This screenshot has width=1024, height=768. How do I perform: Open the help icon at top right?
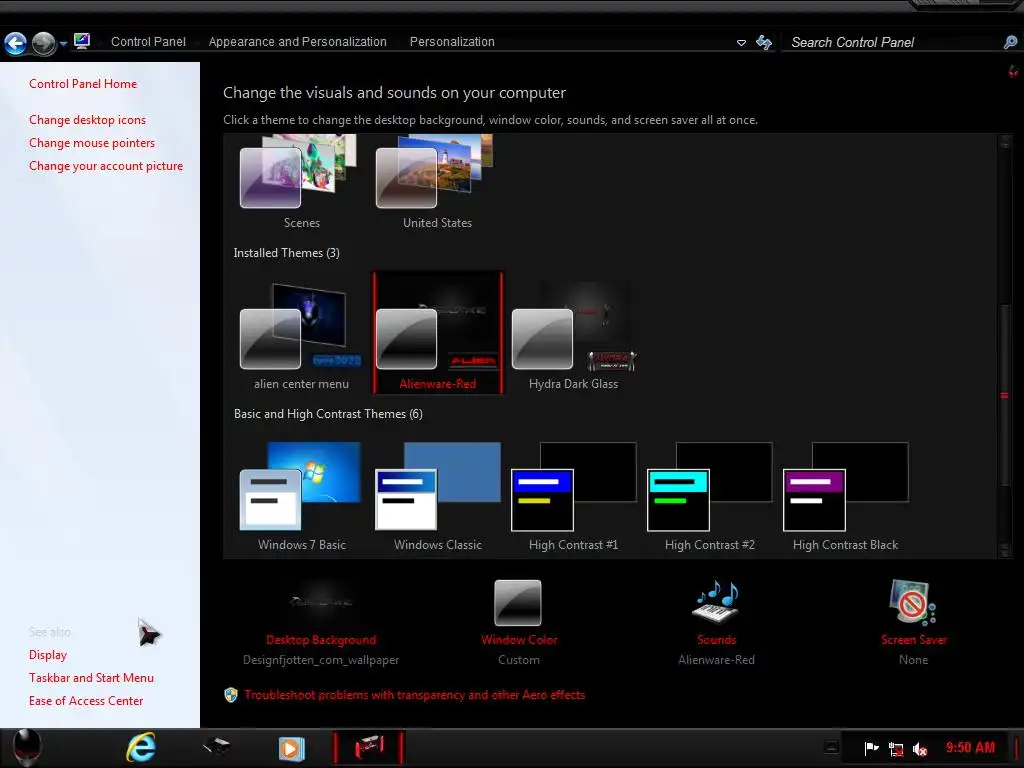[1013, 71]
